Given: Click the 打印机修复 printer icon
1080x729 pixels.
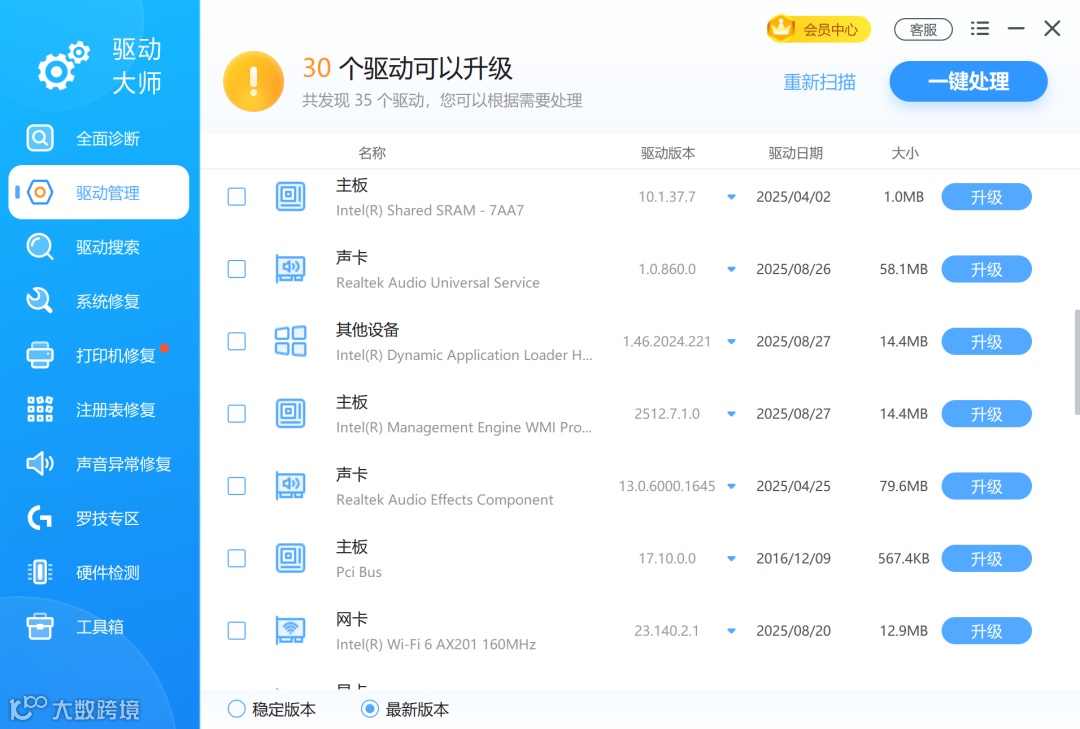Looking at the screenshot, I should point(40,355).
